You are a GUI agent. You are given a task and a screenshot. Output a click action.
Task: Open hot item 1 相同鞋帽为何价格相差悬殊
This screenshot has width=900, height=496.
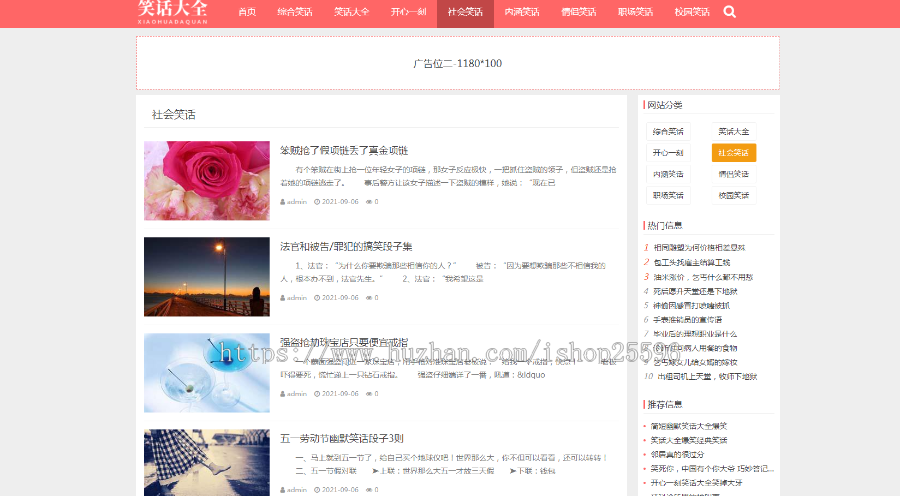tap(699, 247)
